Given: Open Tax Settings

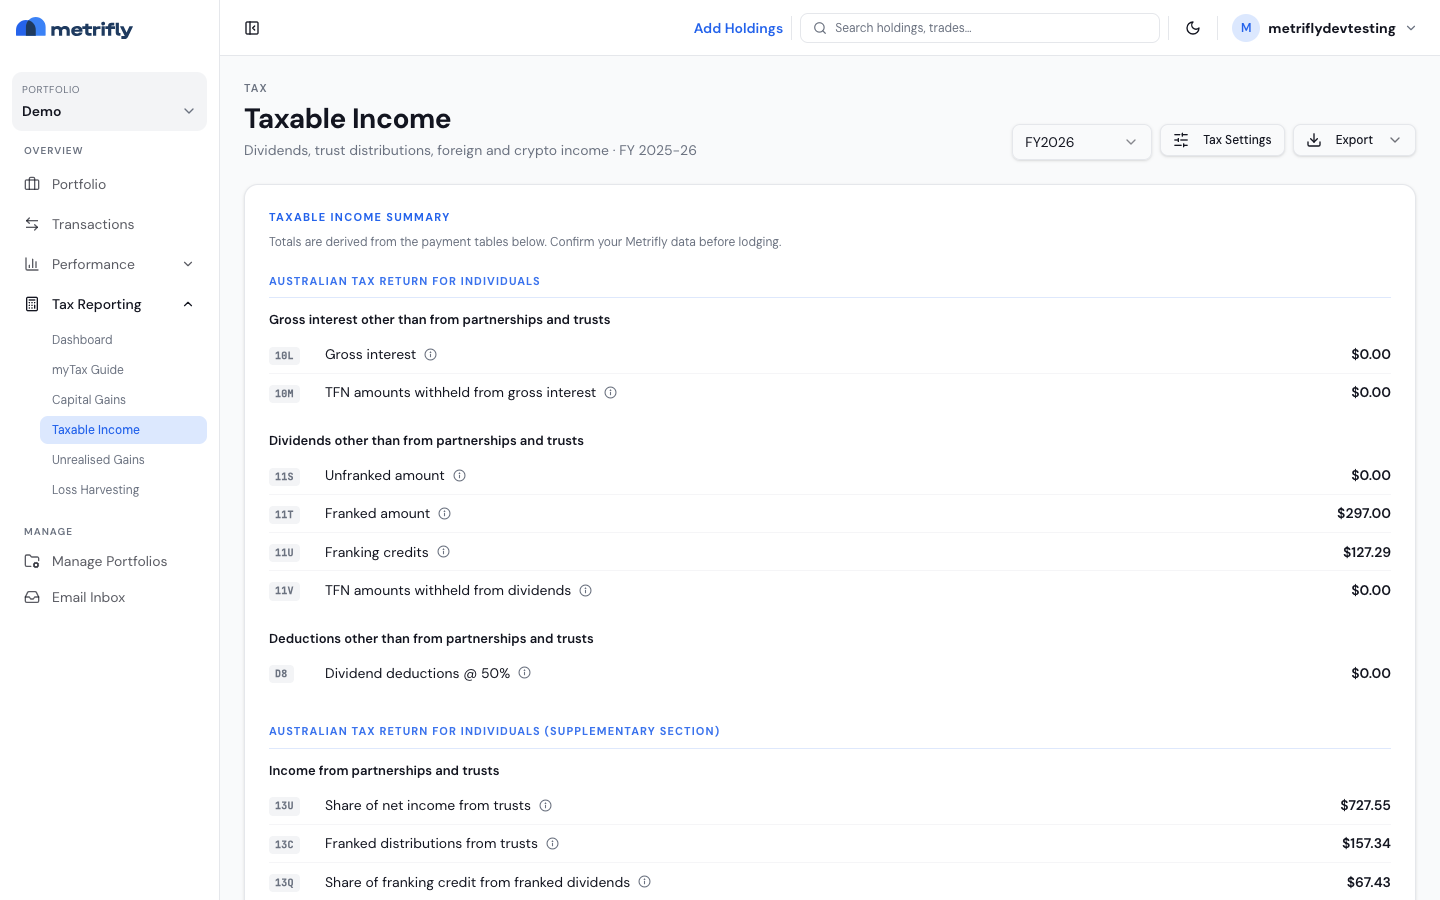Looking at the screenshot, I should click(1222, 140).
